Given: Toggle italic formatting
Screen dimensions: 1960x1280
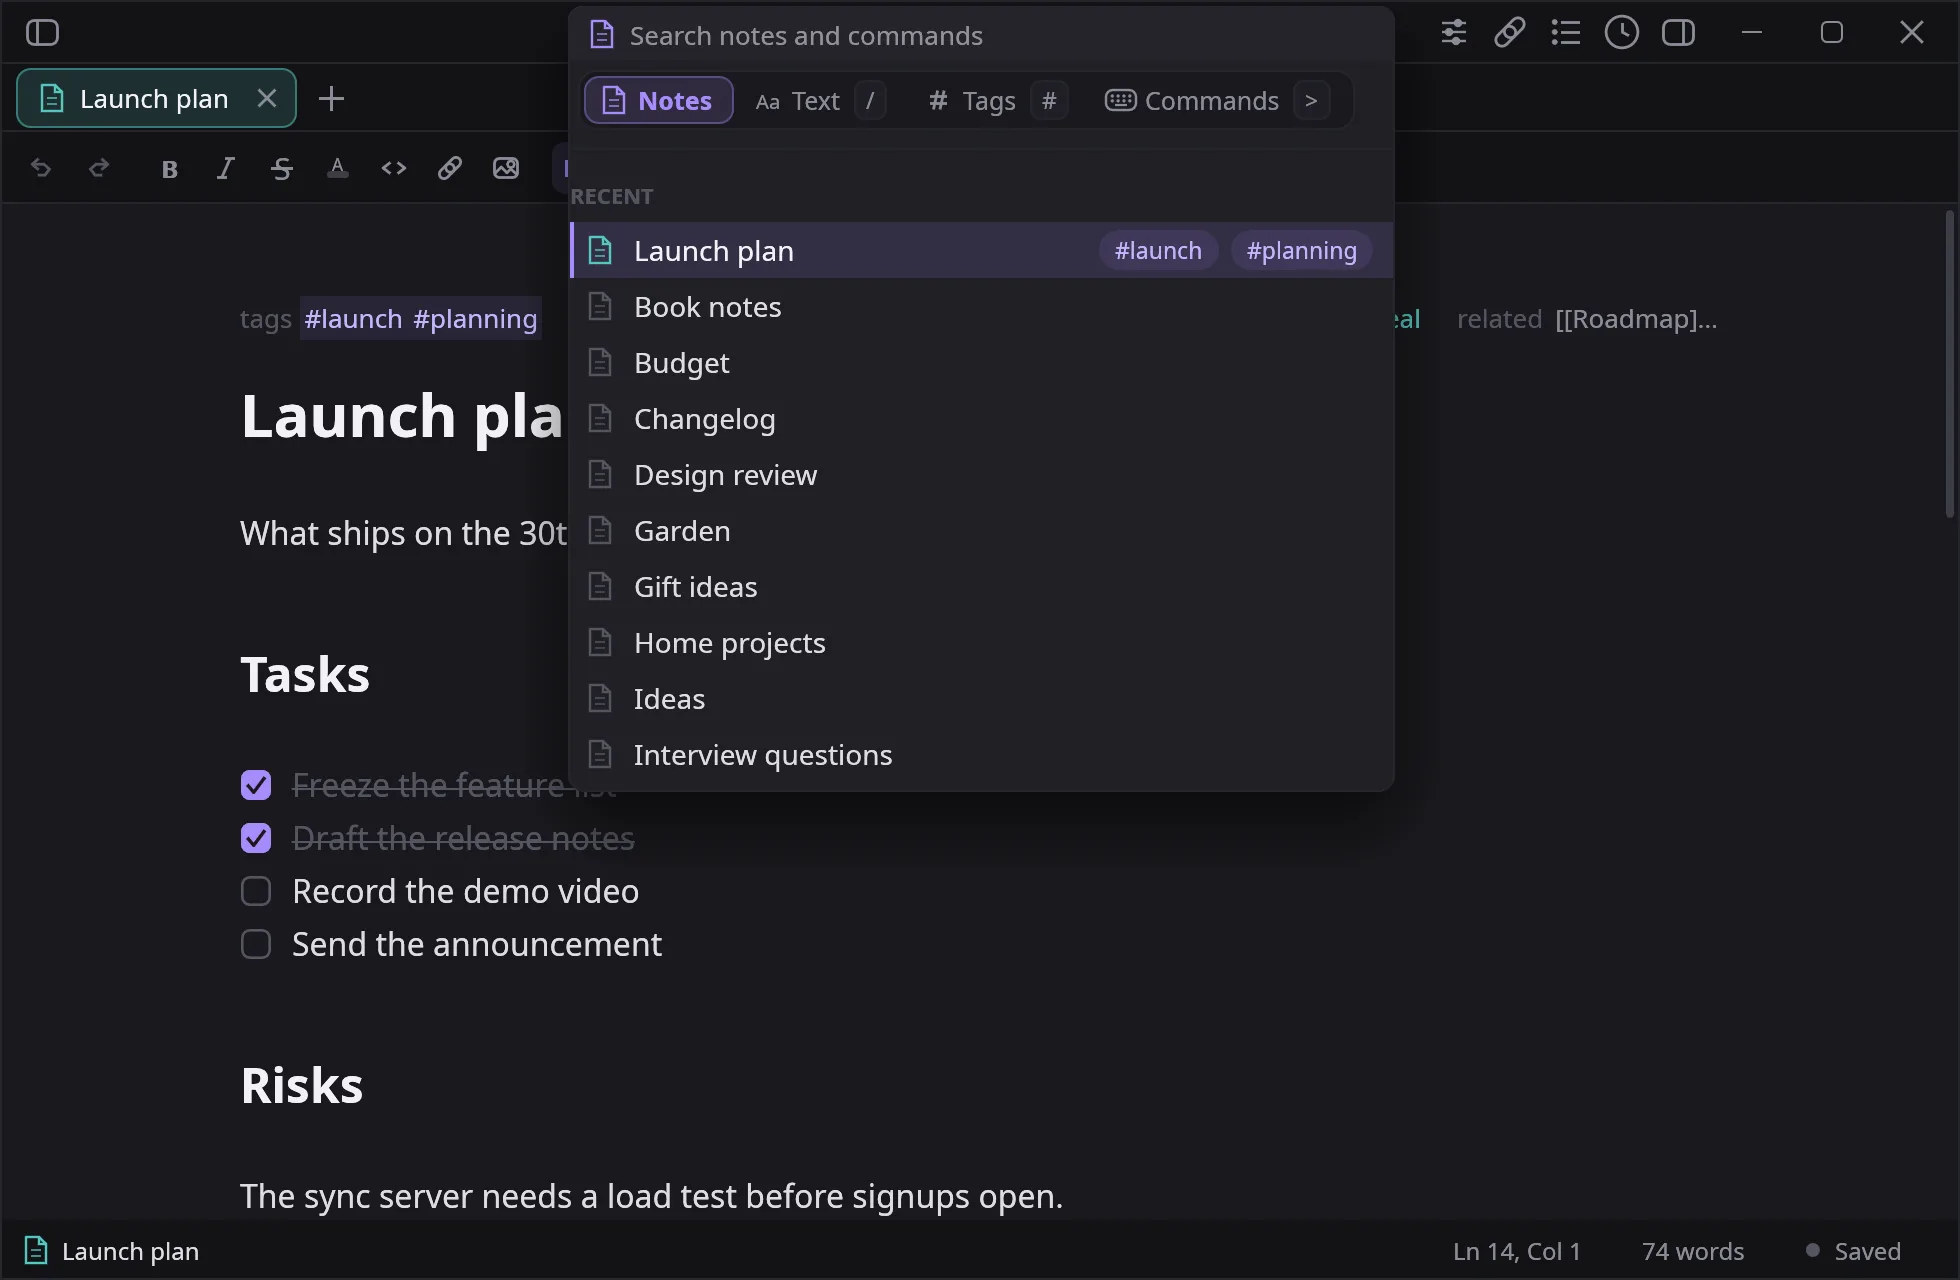Looking at the screenshot, I should [x=225, y=168].
